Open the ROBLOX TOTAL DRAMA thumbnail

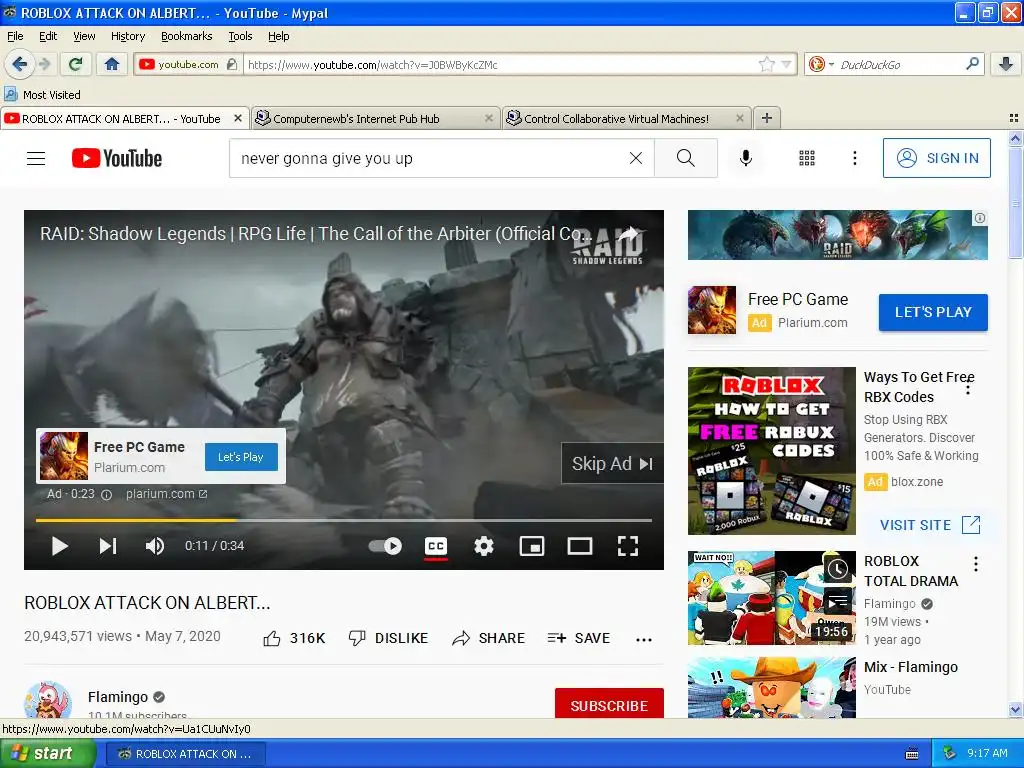point(771,598)
